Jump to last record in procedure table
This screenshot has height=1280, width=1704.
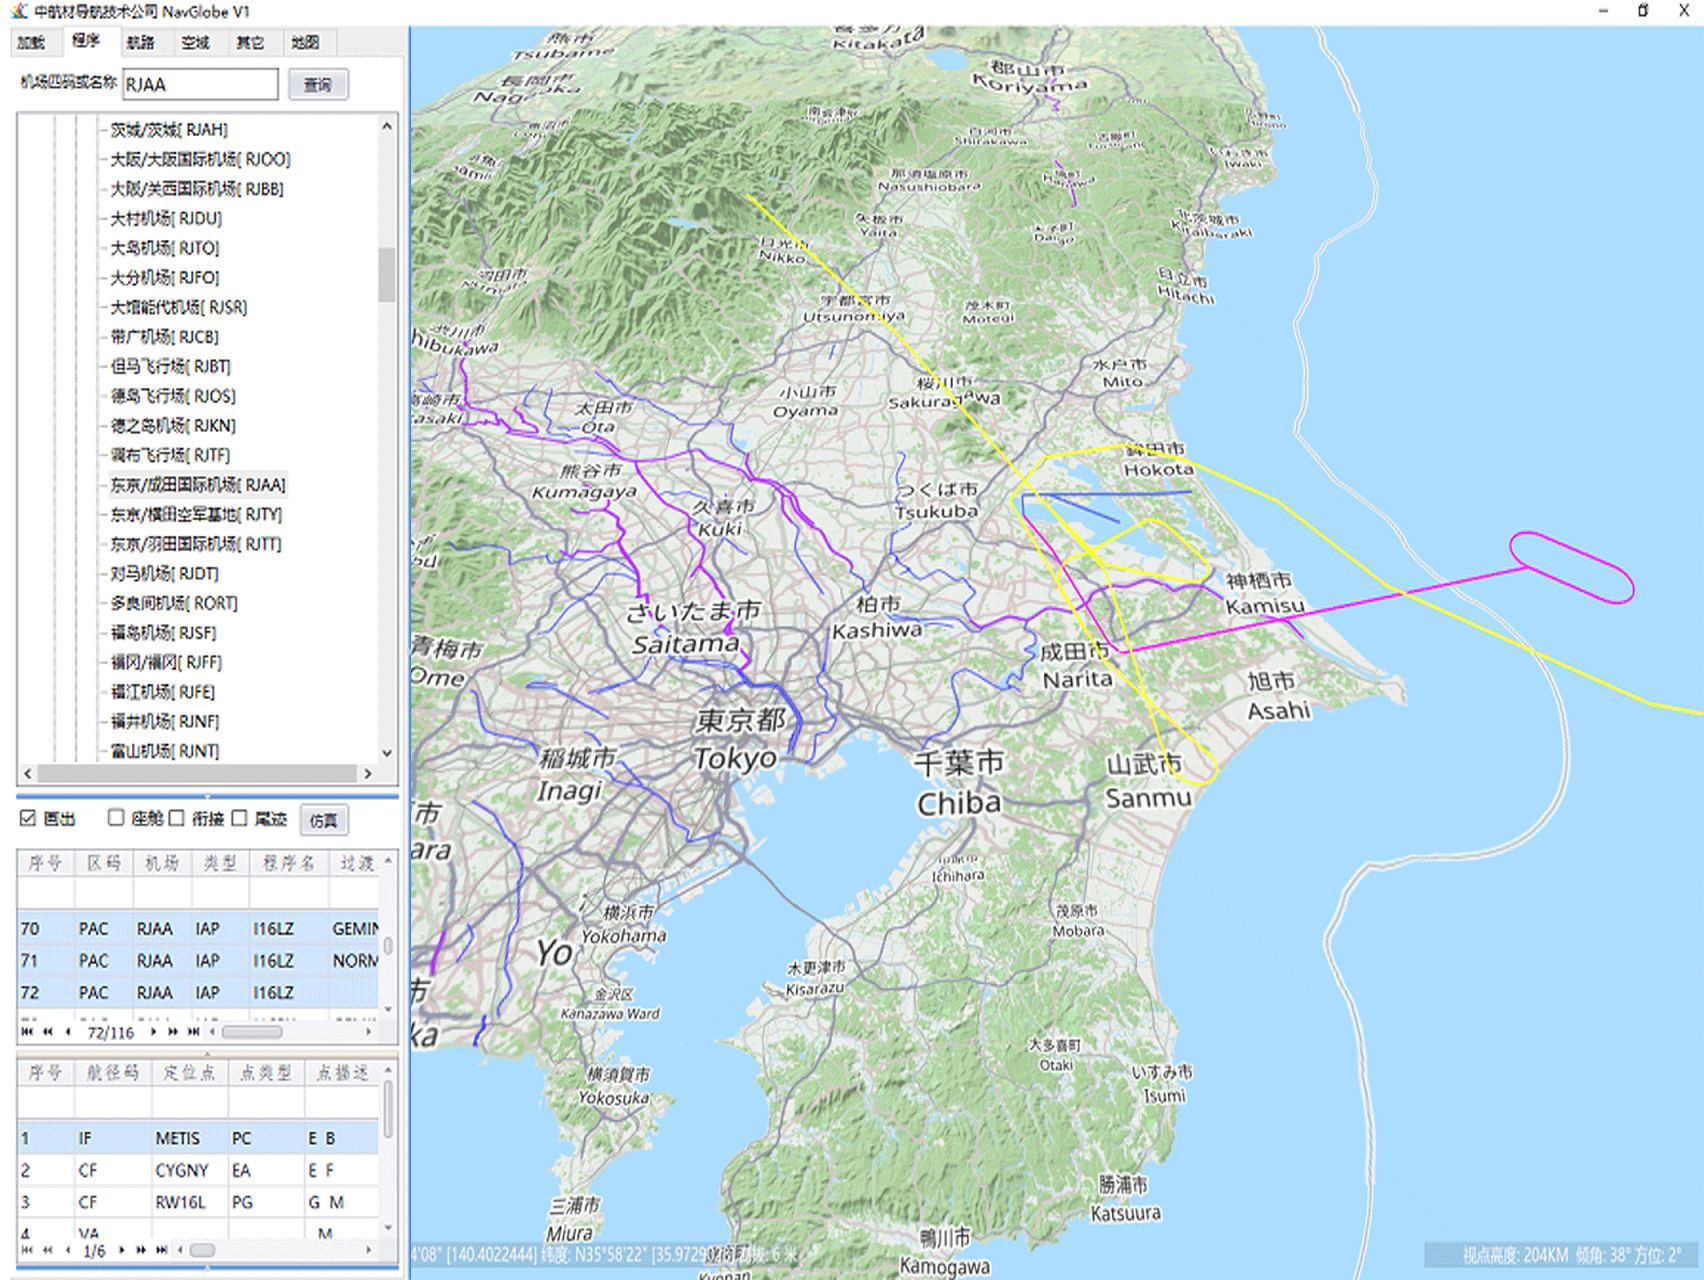pyautogui.click(x=194, y=1031)
